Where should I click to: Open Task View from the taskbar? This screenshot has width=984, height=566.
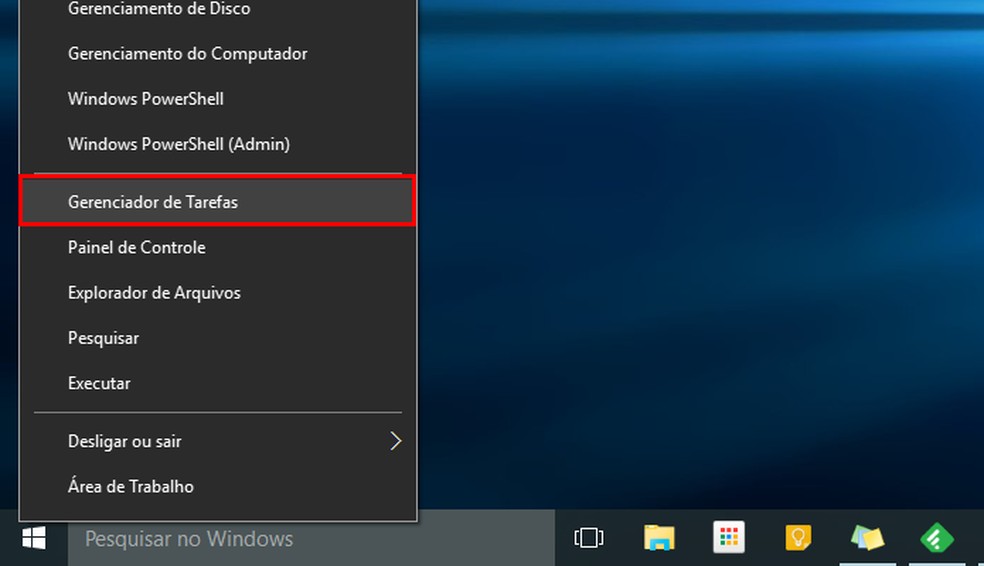point(589,538)
